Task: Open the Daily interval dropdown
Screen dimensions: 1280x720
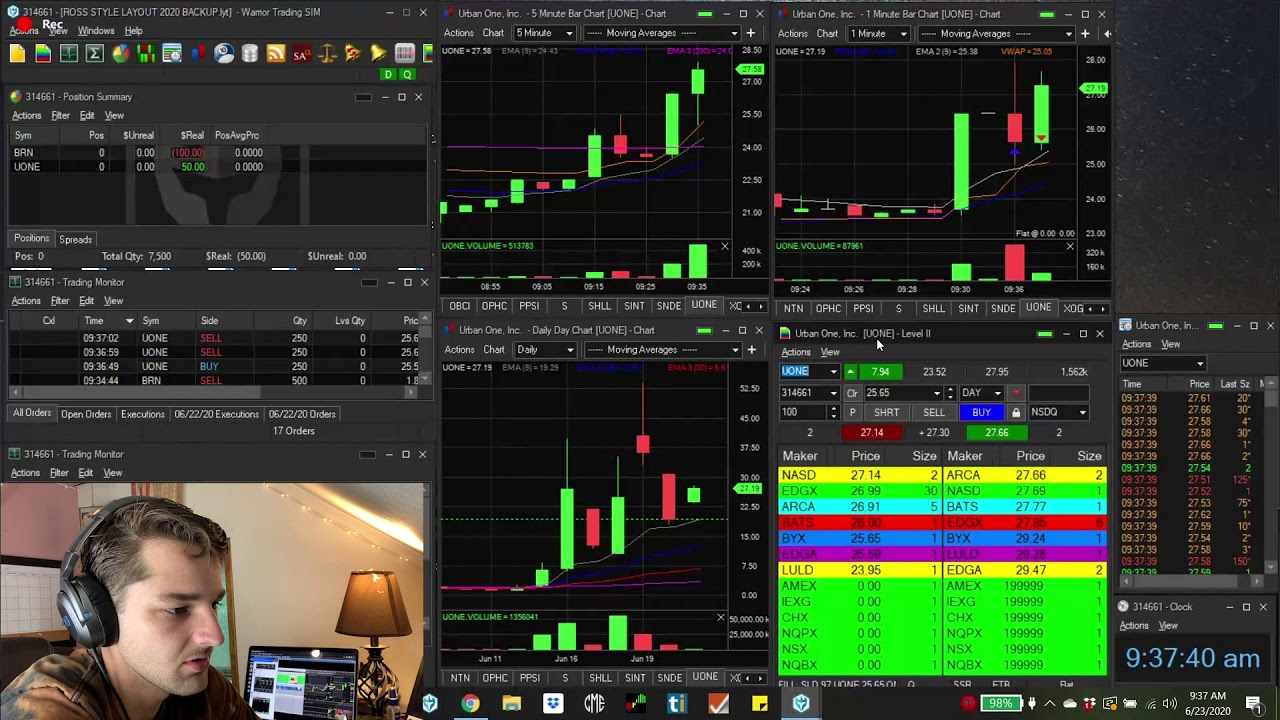Action: (x=545, y=349)
